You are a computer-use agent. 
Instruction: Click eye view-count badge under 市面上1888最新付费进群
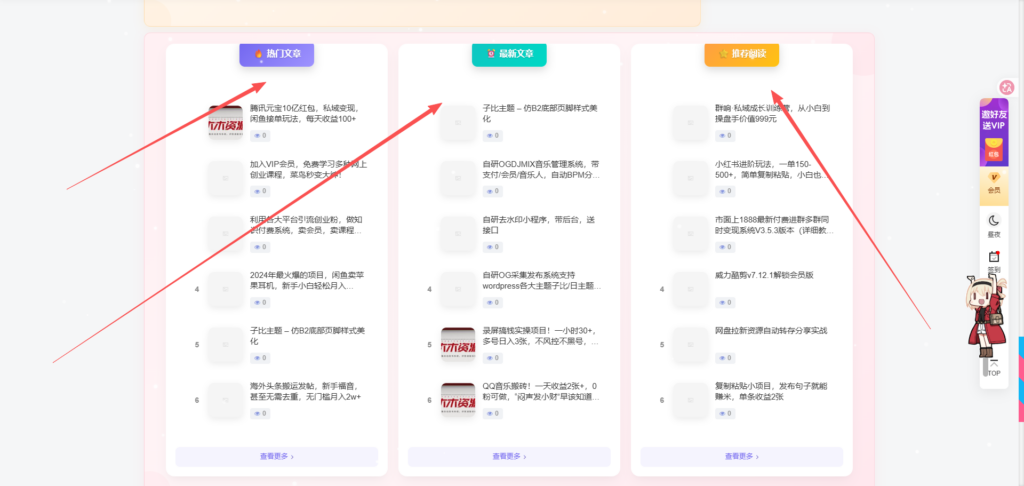point(725,247)
